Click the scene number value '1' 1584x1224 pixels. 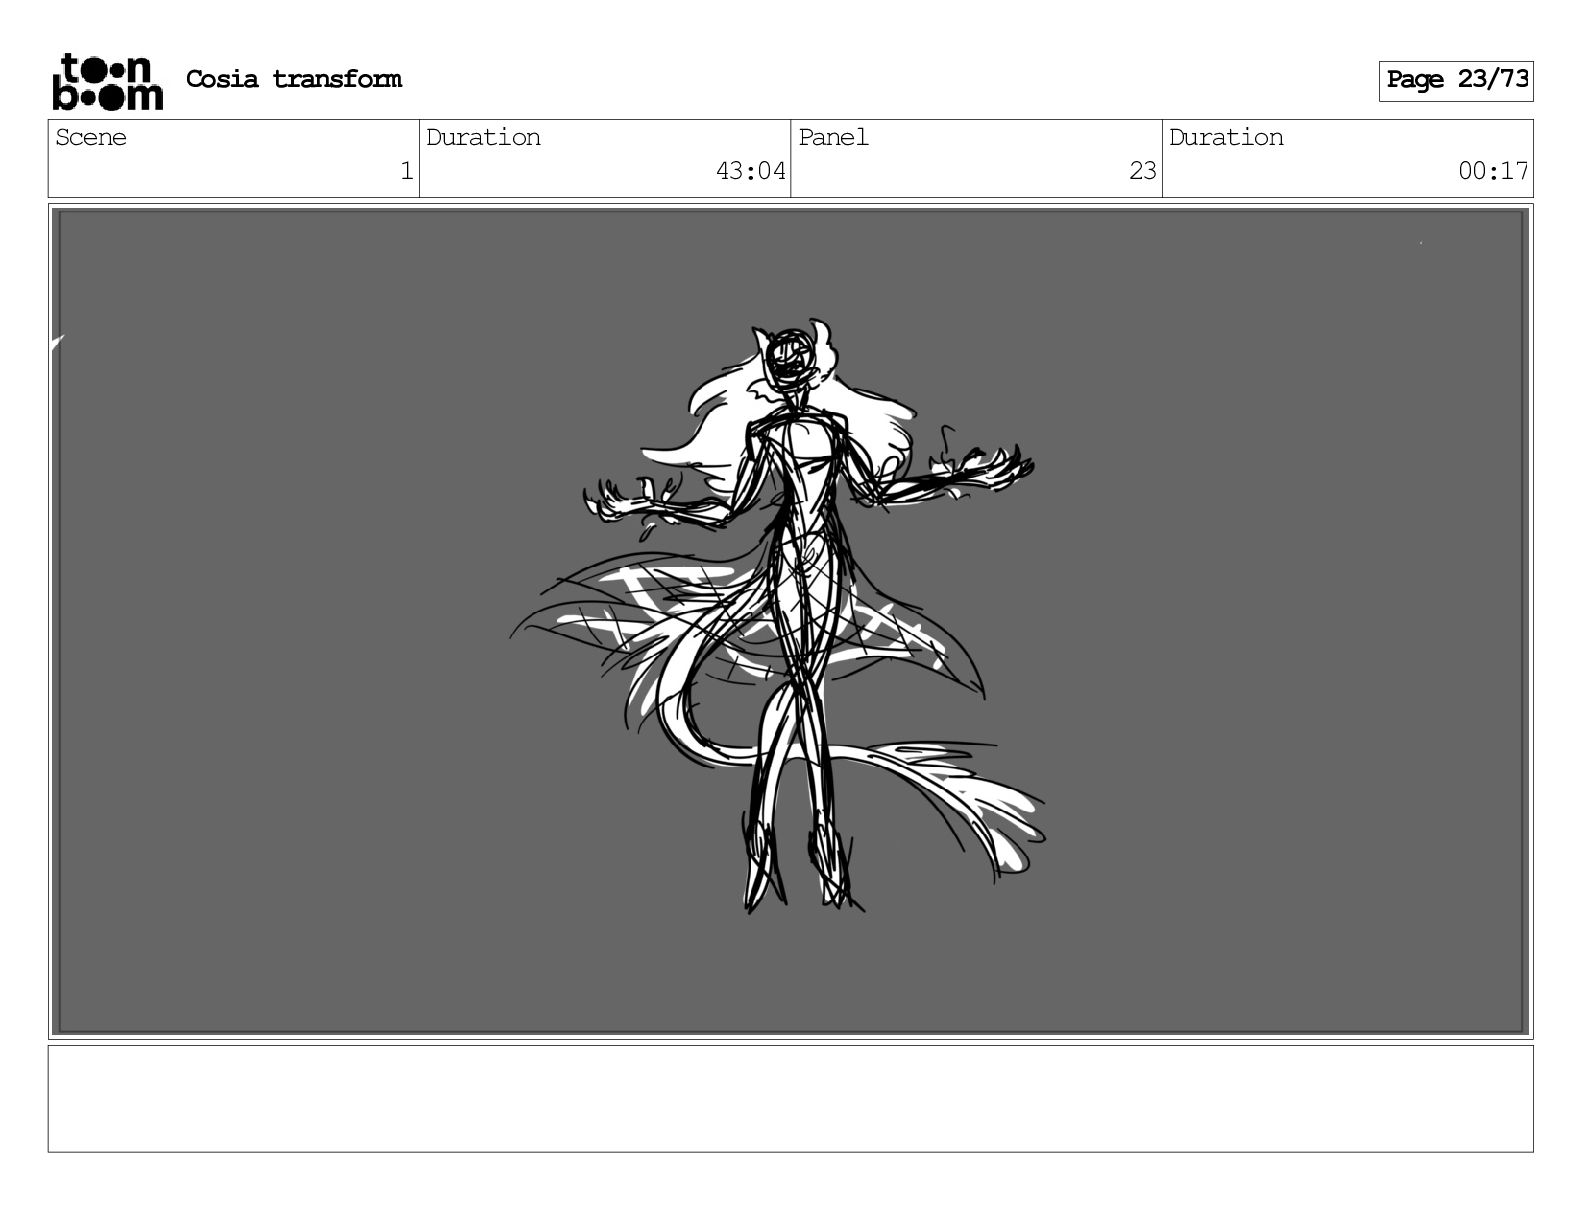click(406, 171)
